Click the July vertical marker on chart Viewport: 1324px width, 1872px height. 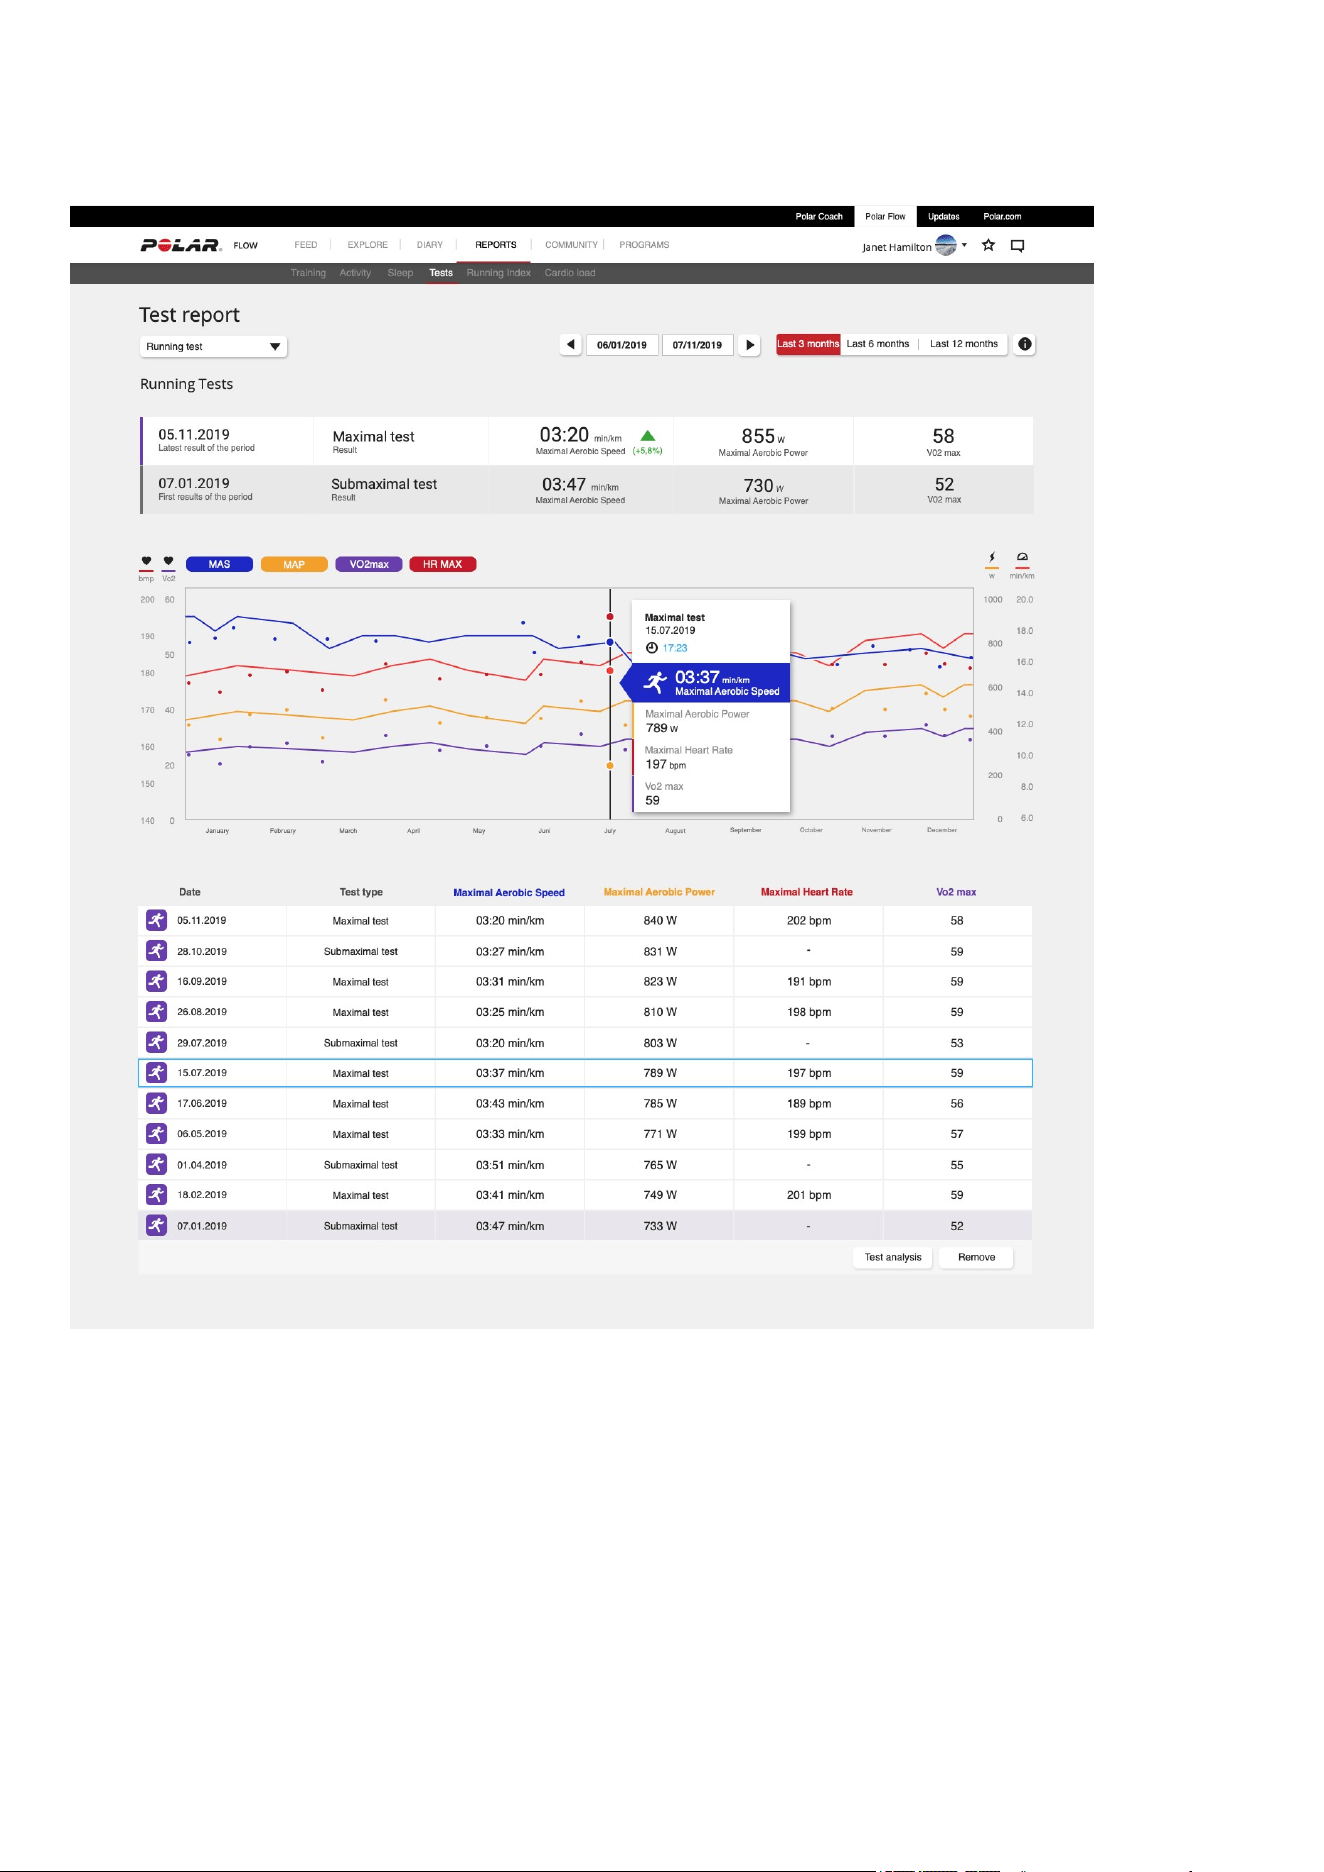pos(610,704)
